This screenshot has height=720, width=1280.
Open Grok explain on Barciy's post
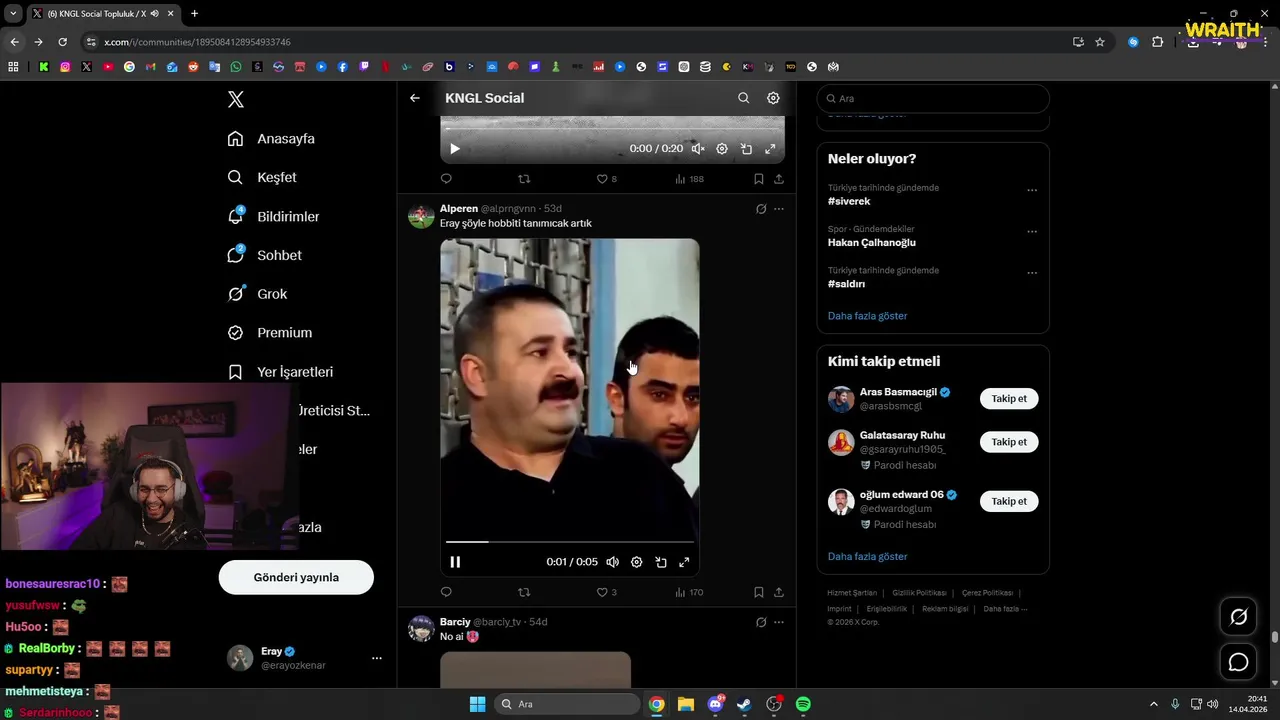[761, 622]
